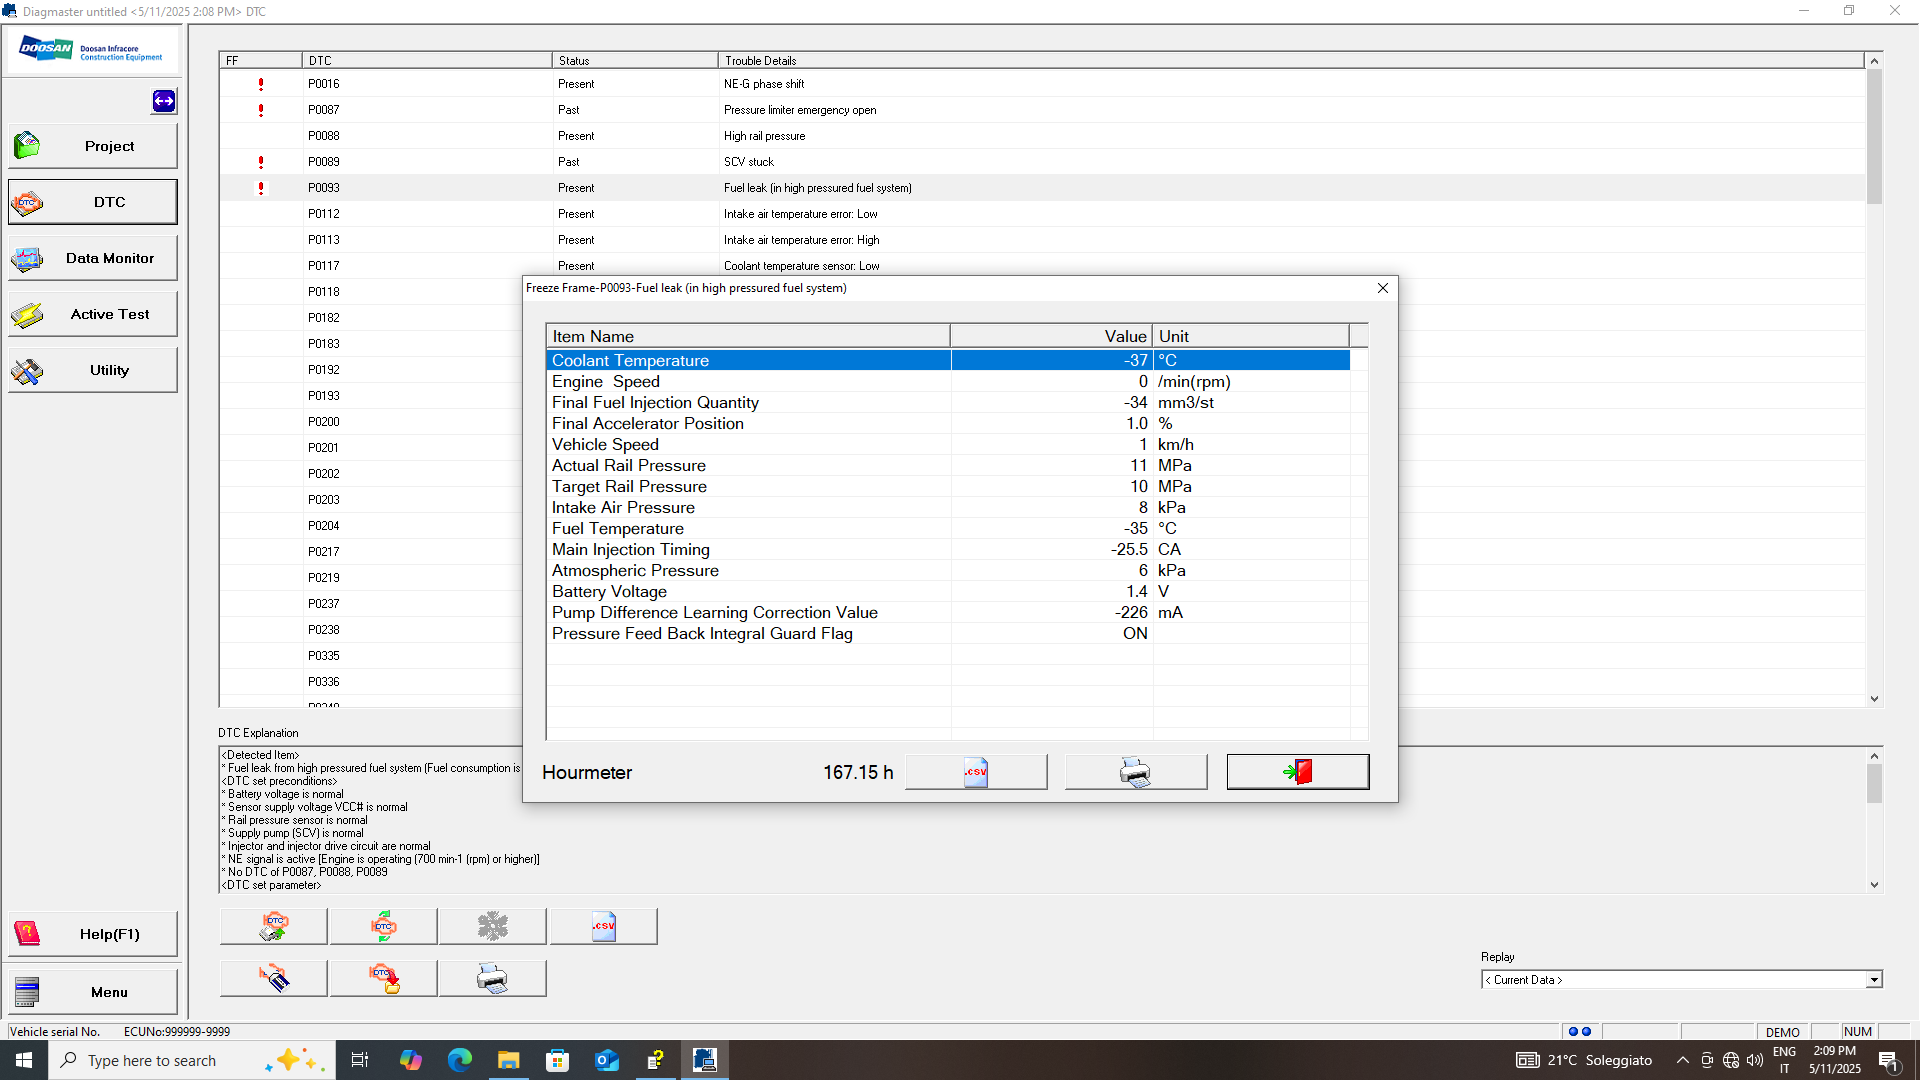
Task: Click the DTC erase (eraser) icon
Action: pos(273,978)
